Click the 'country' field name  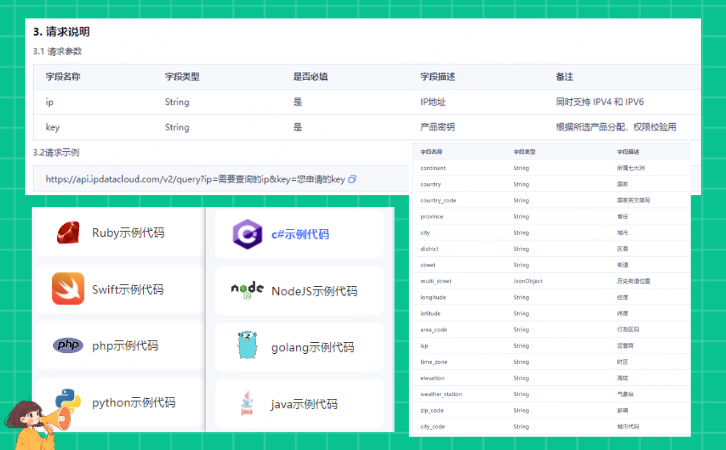coord(431,184)
